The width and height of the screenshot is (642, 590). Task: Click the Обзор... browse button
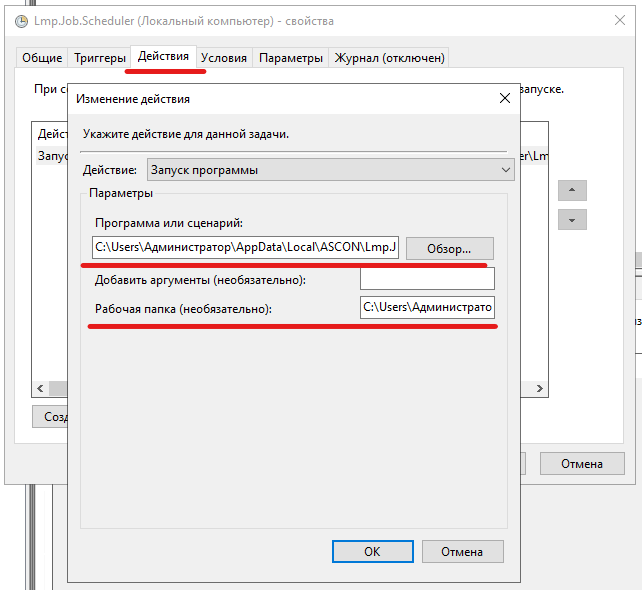click(x=450, y=249)
